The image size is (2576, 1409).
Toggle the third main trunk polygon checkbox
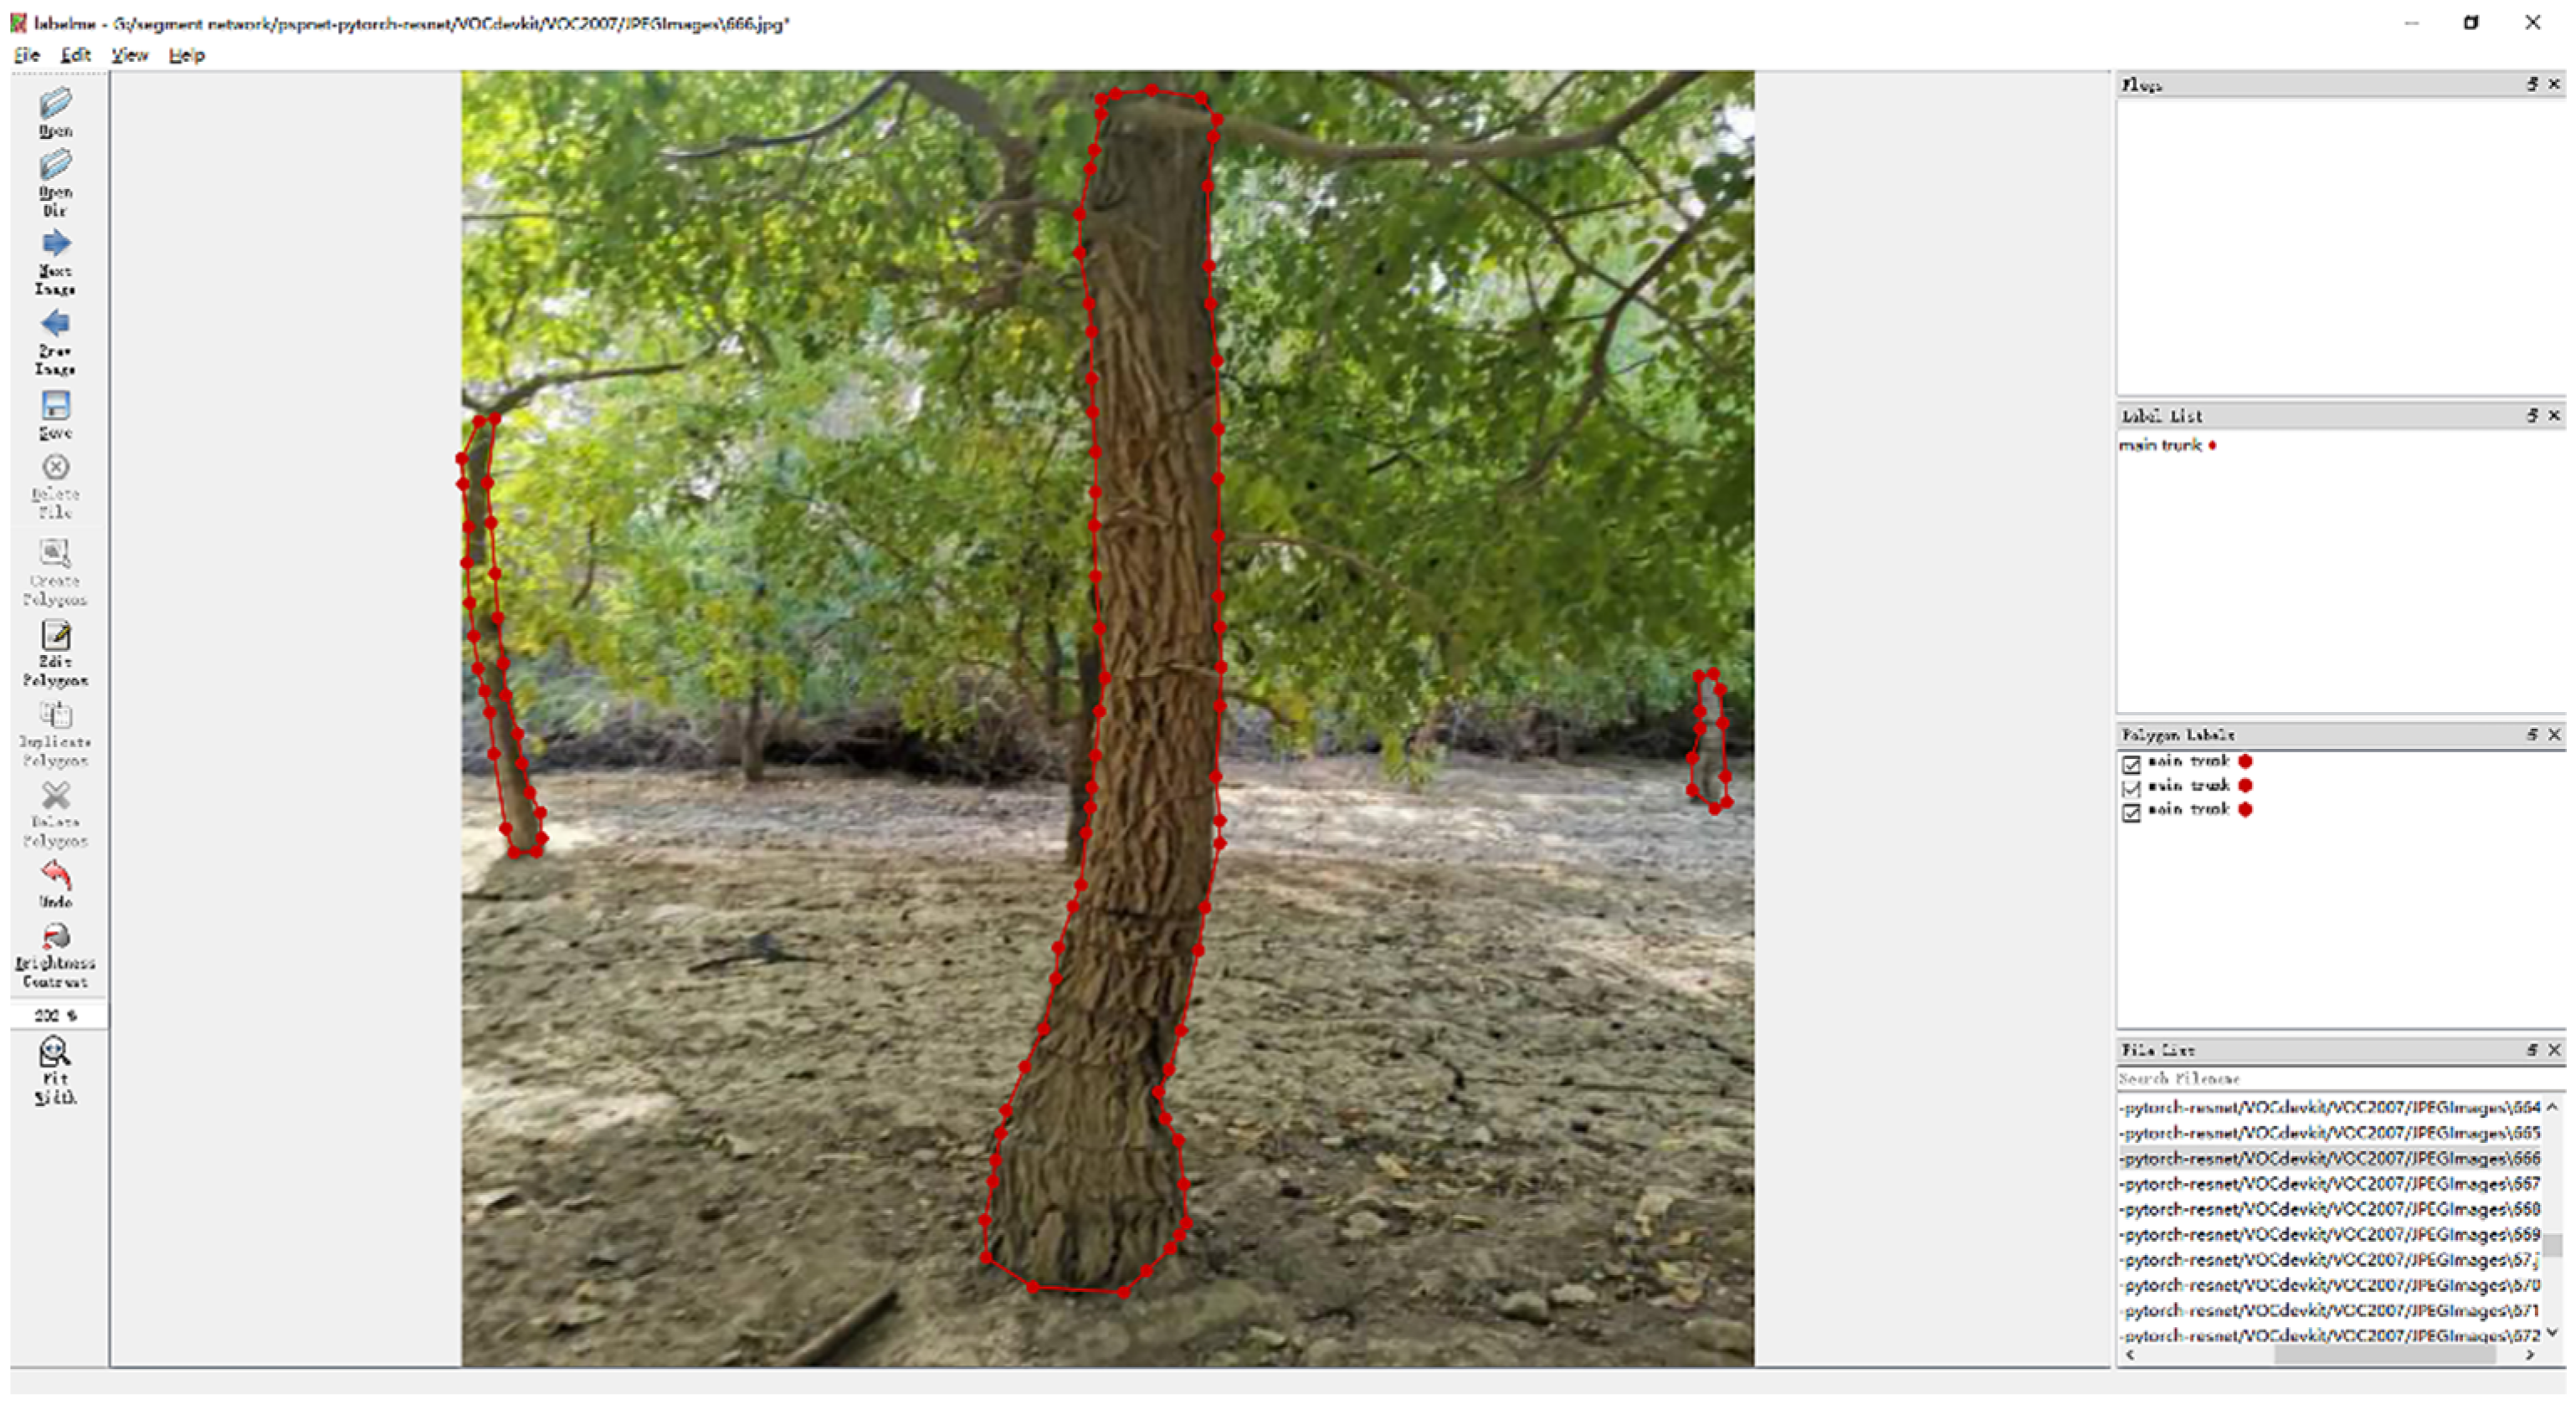(2131, 812)
